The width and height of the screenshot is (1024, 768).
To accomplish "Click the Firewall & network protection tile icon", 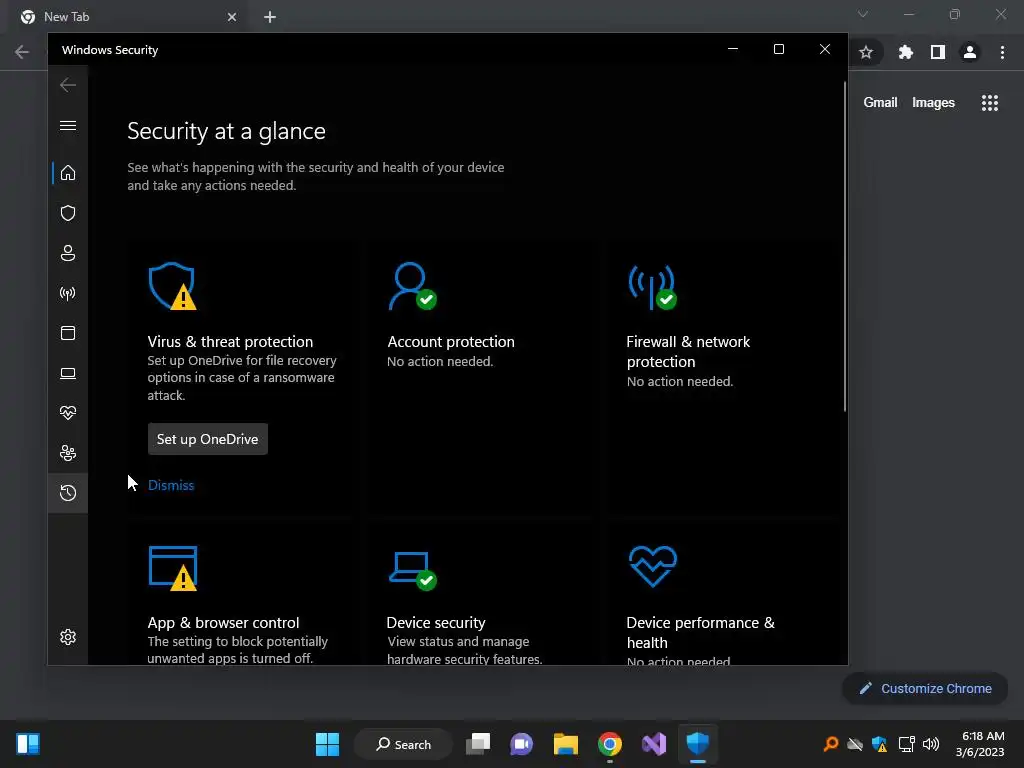I will pyautogui.click(x=652, y=287).
